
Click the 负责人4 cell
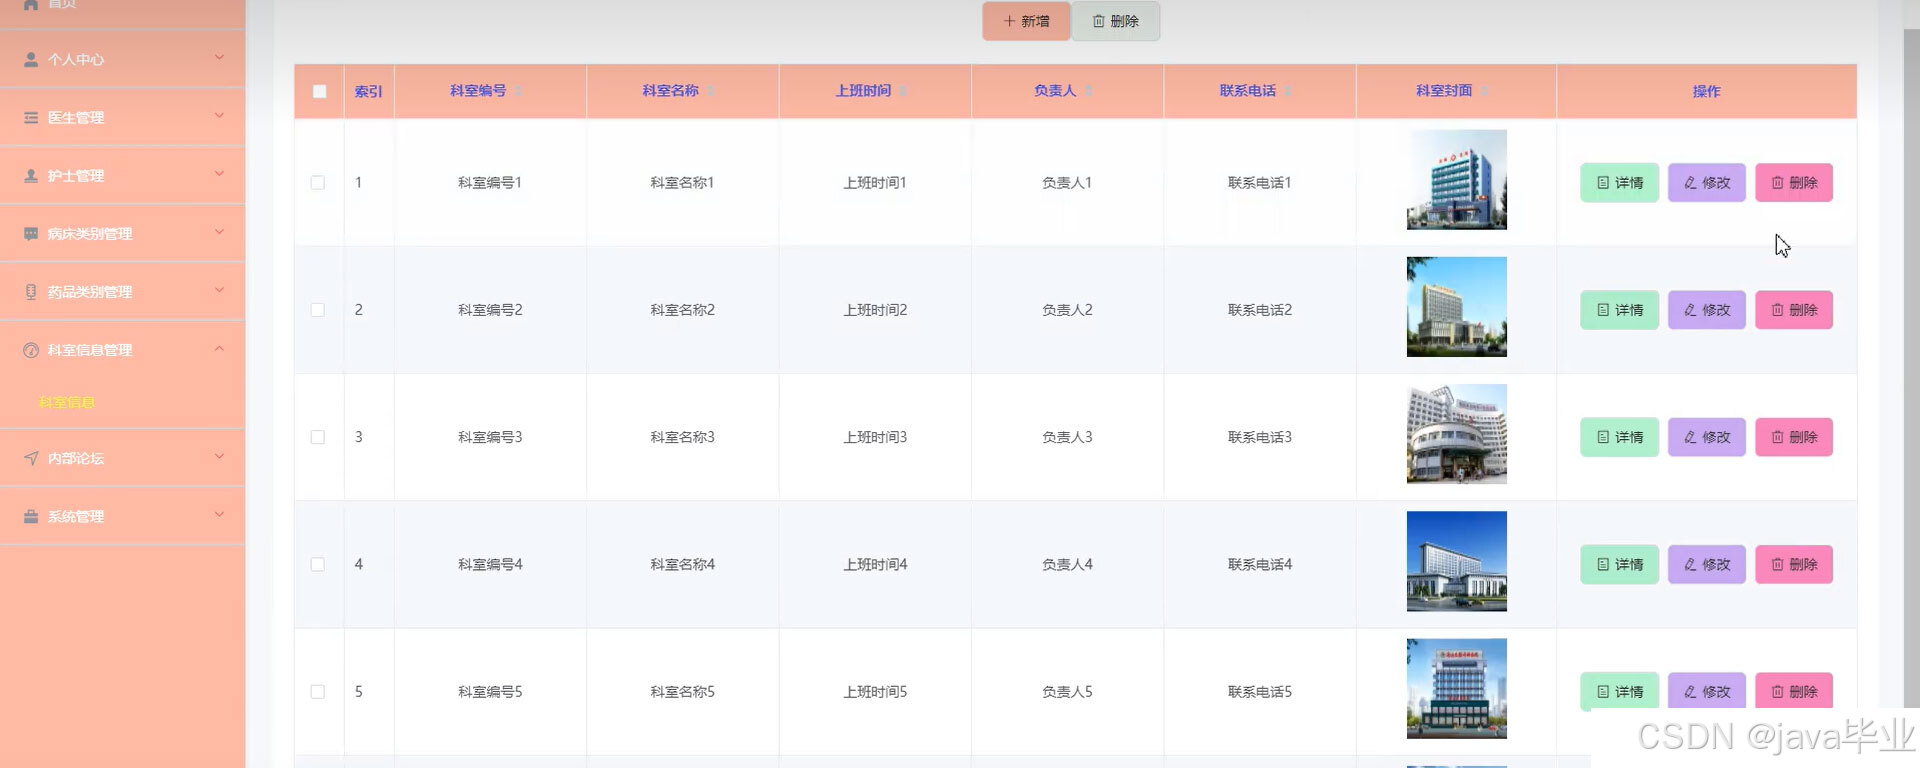point(1067,564)
